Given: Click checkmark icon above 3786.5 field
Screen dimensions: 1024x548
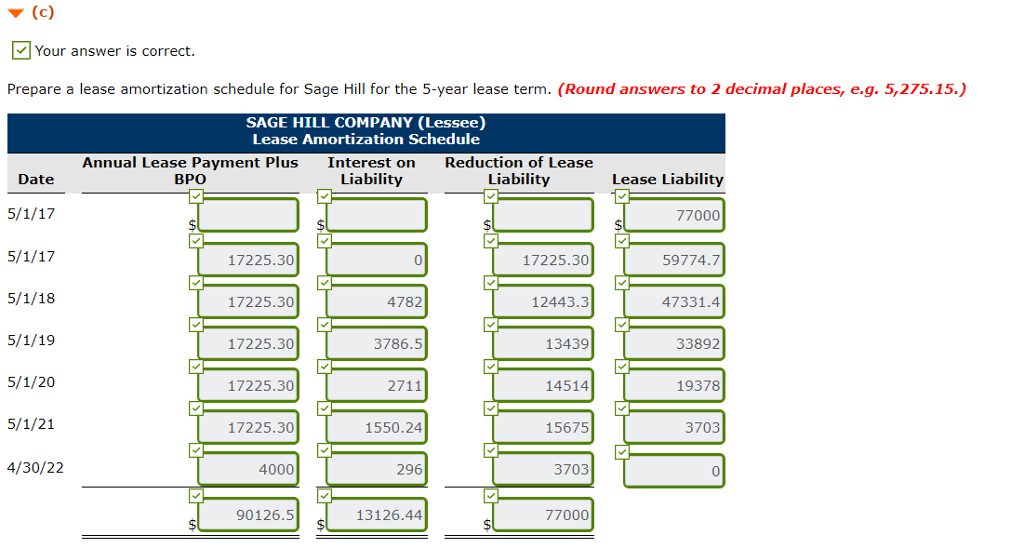Looking at the screenshot, I should pyautogui.click(x=325, y=324).
